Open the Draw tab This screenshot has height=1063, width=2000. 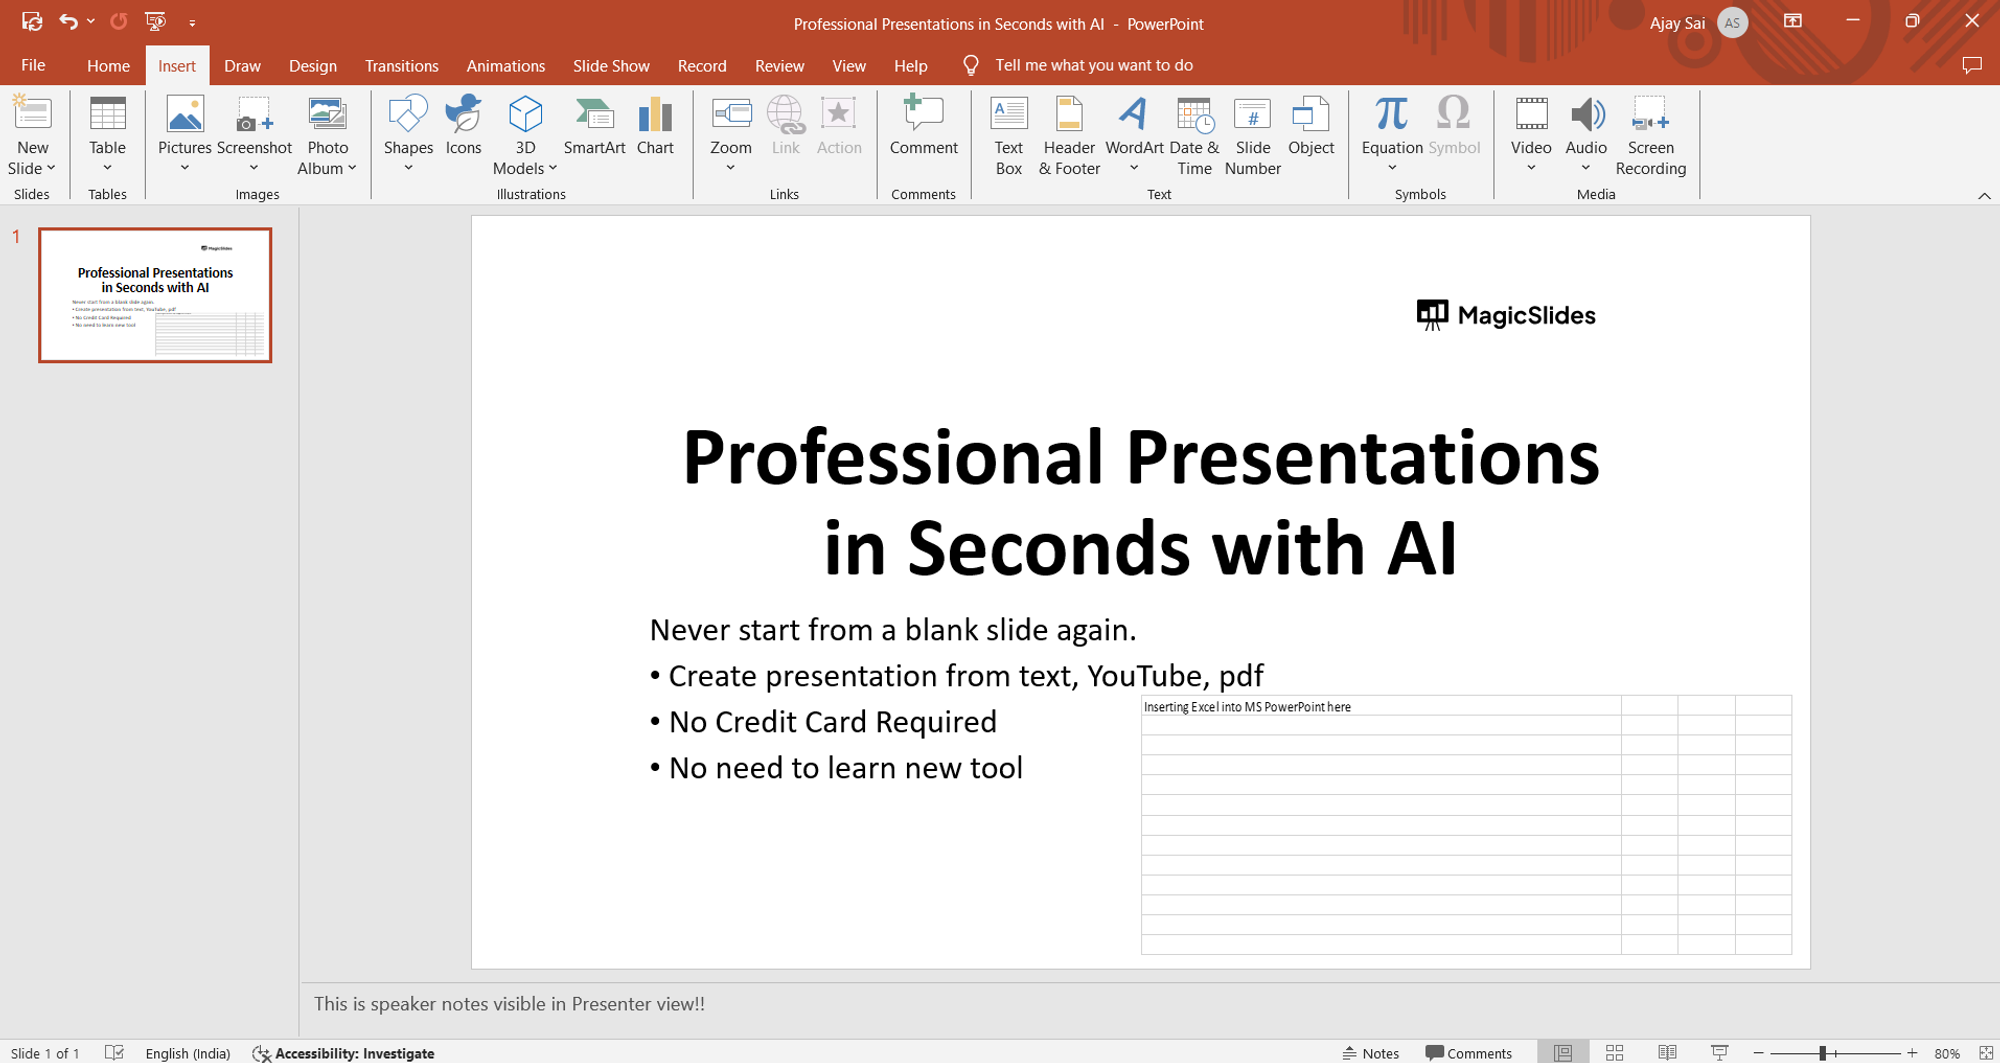pyautogui.click(x=242, y=65)
